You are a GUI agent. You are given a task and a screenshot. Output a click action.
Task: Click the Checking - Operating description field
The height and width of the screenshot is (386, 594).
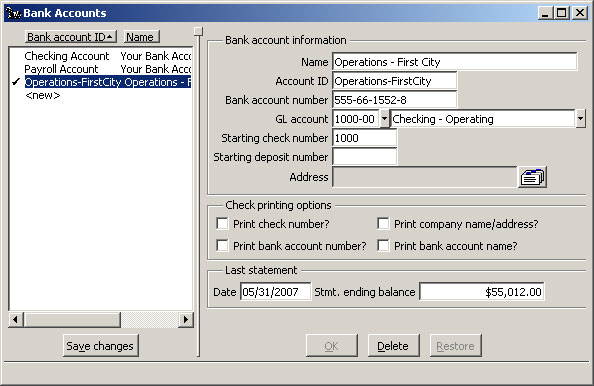click(x=483, y=119)
